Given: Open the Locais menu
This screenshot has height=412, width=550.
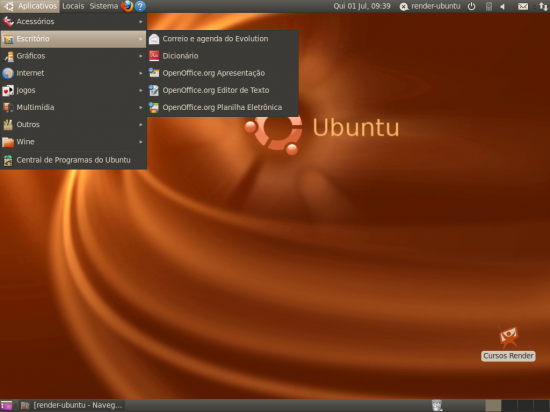Looking at the screenshot, I should [73, 6].
